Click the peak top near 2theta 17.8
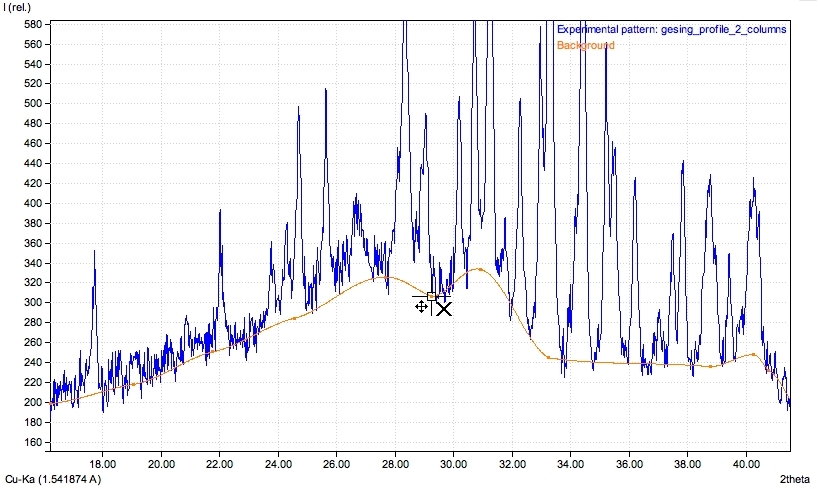818x489 pixels. coord(95,252)
